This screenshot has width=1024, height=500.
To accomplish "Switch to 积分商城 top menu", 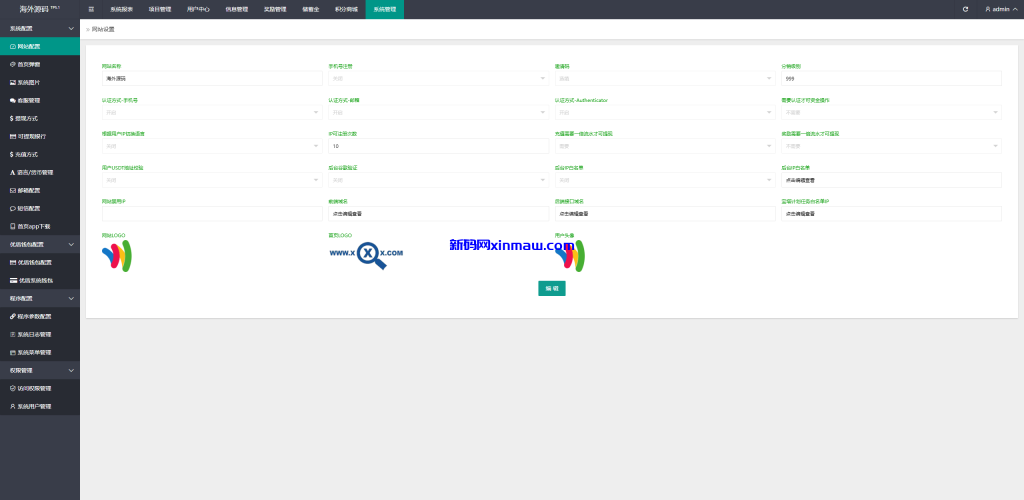I will click(x=344, y=9).
